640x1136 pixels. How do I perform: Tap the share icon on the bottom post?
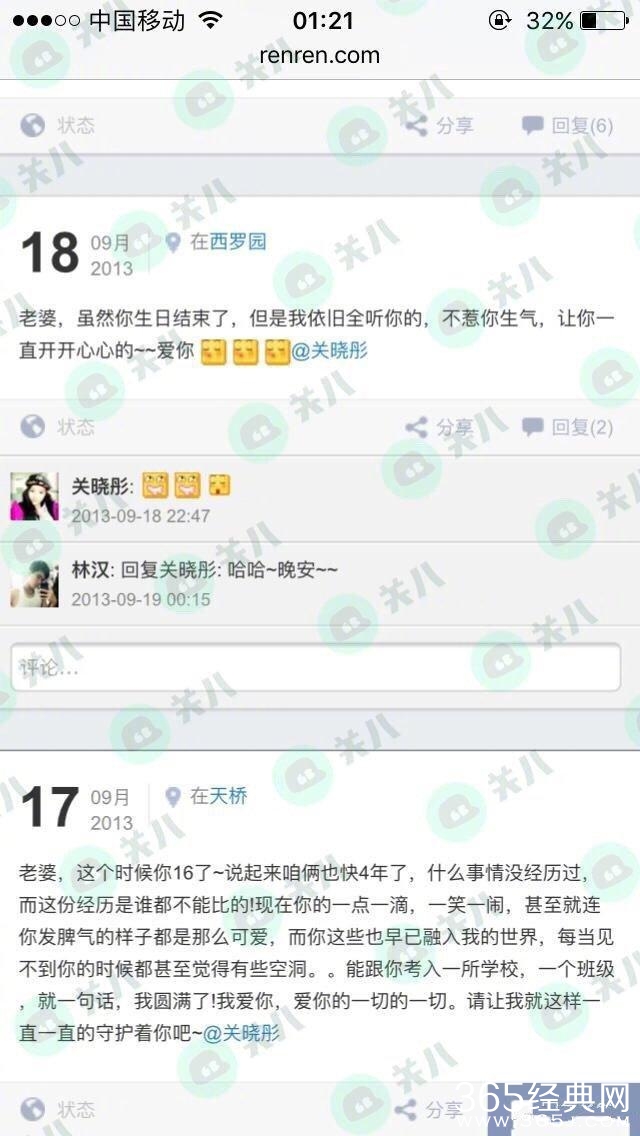pyautogui.click(x=405, y=1109)
